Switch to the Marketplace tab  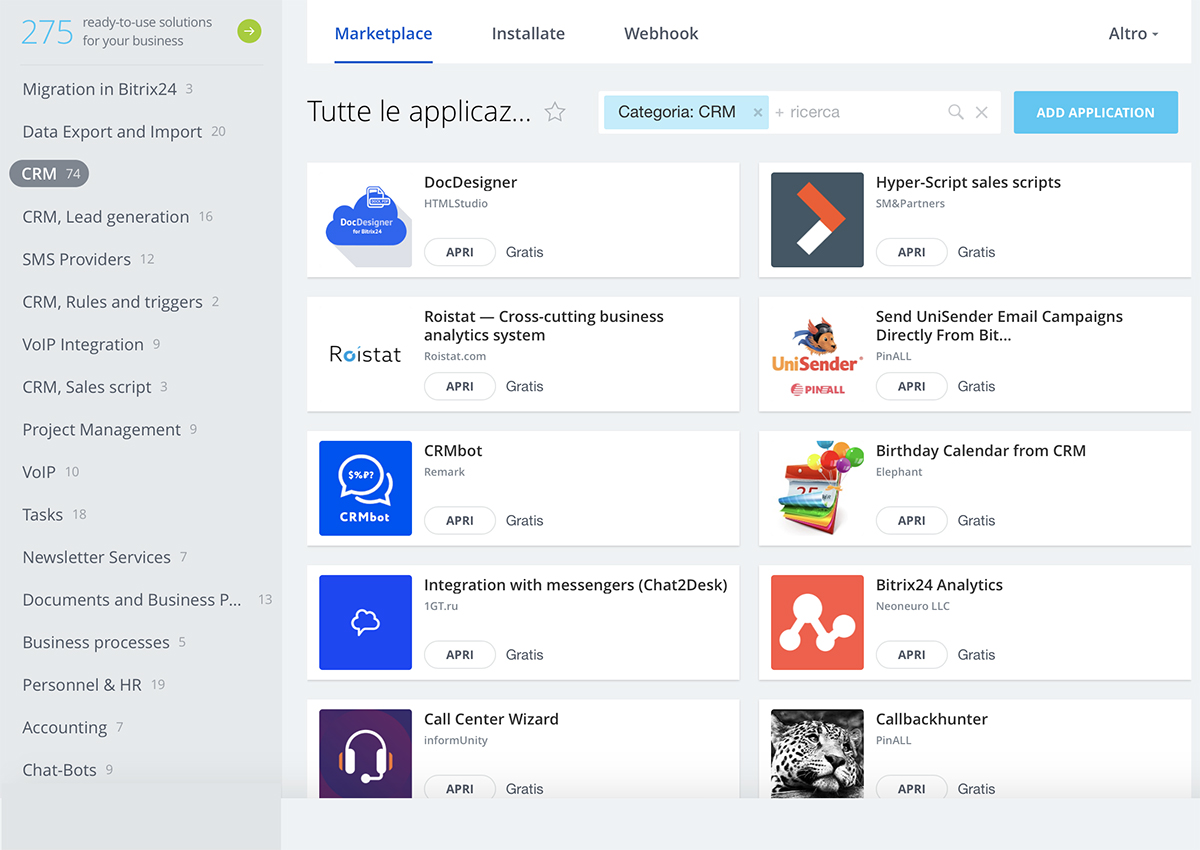(384, 33)
